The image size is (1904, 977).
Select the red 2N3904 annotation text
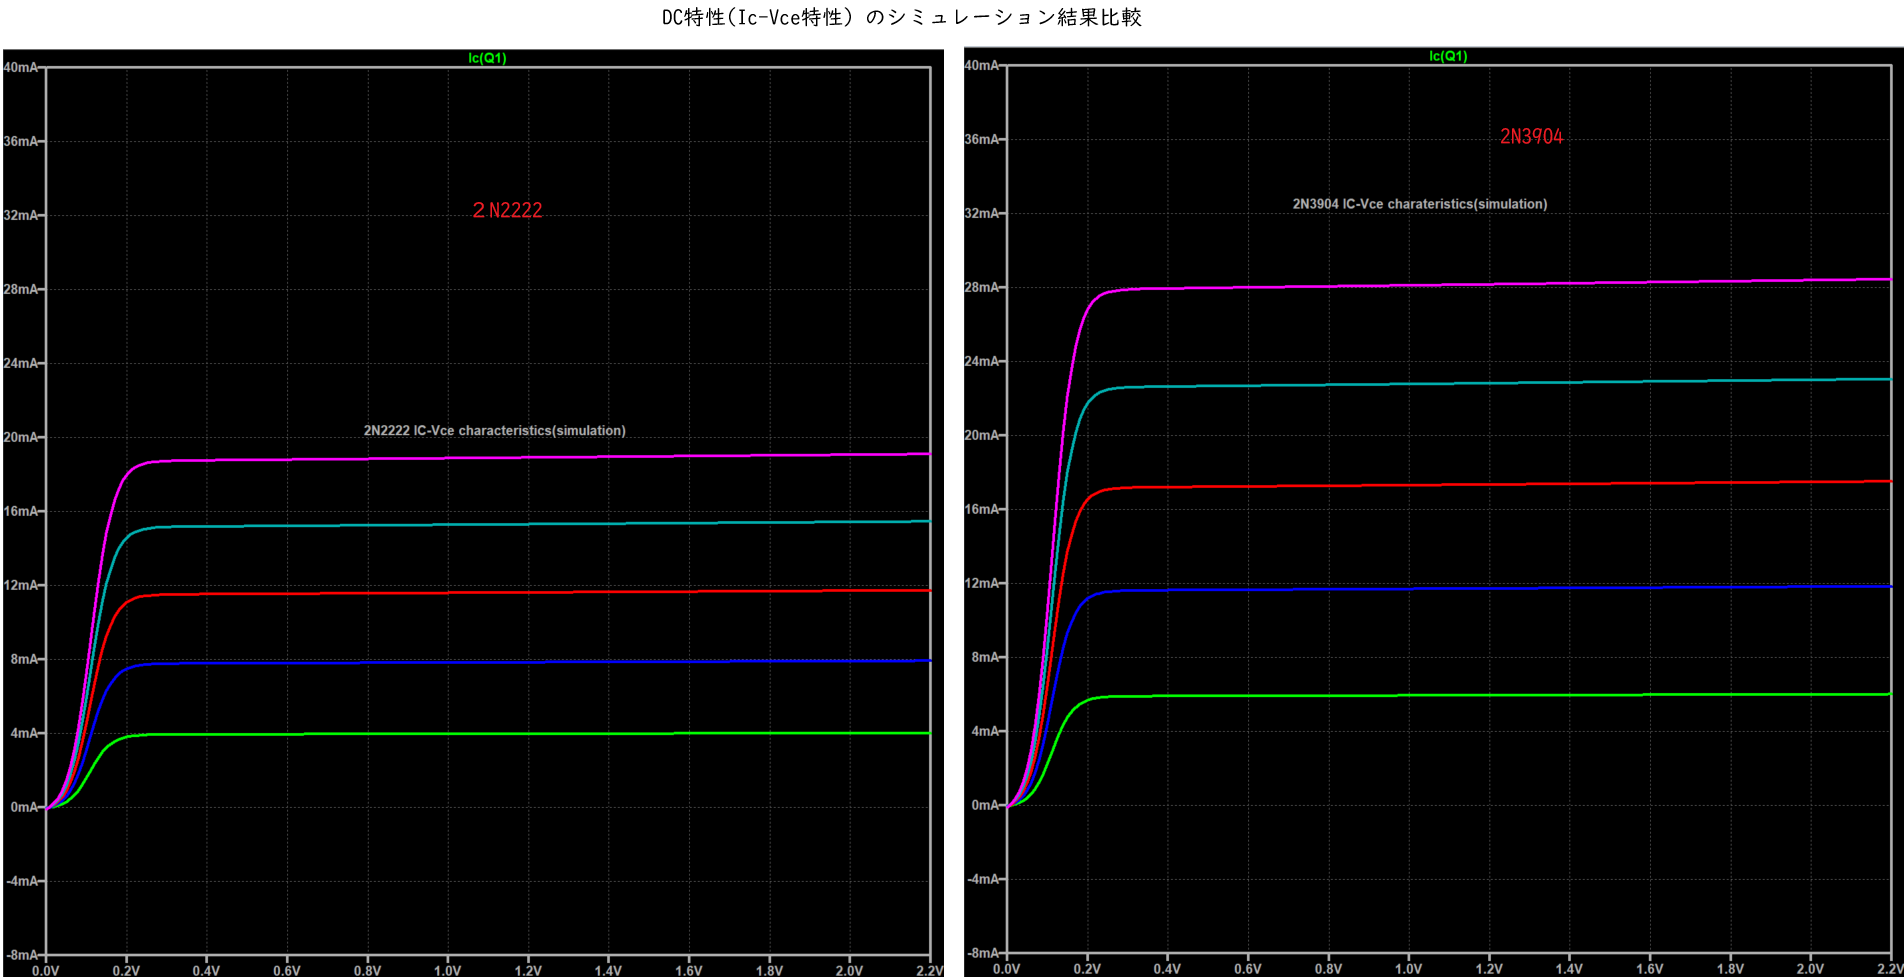coord(1531,137)
